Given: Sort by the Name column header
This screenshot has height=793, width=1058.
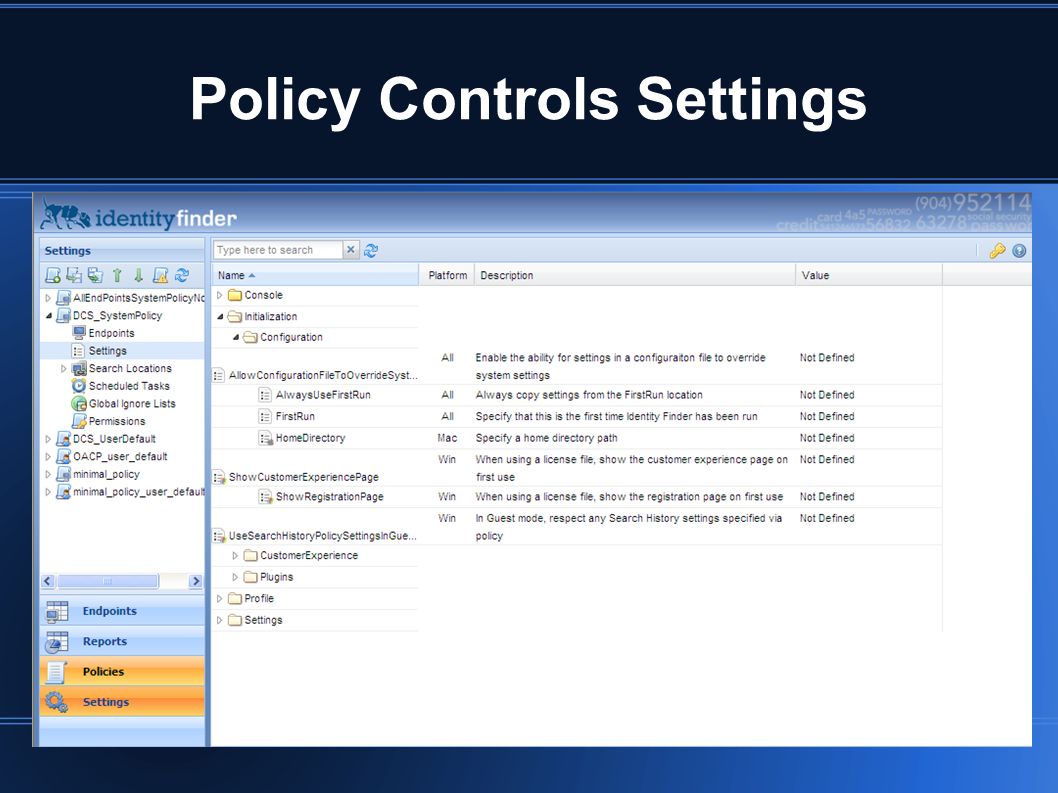Looking at the screenshot, I should click(x=316, y=275).
